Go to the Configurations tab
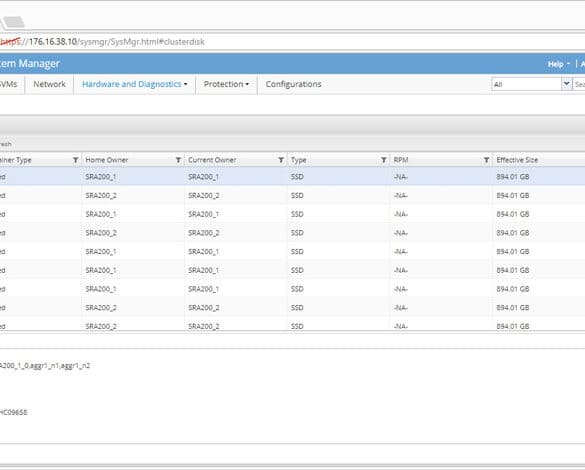 [293, 84]
